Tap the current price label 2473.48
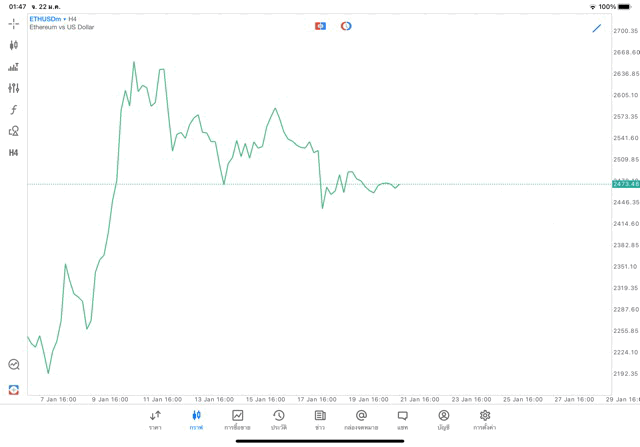Viewport: 640px width, 447px height. tap(625, 184)
